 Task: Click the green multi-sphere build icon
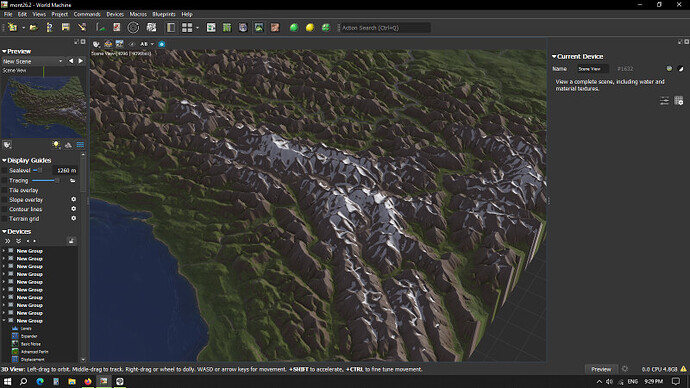pos(326,27)
